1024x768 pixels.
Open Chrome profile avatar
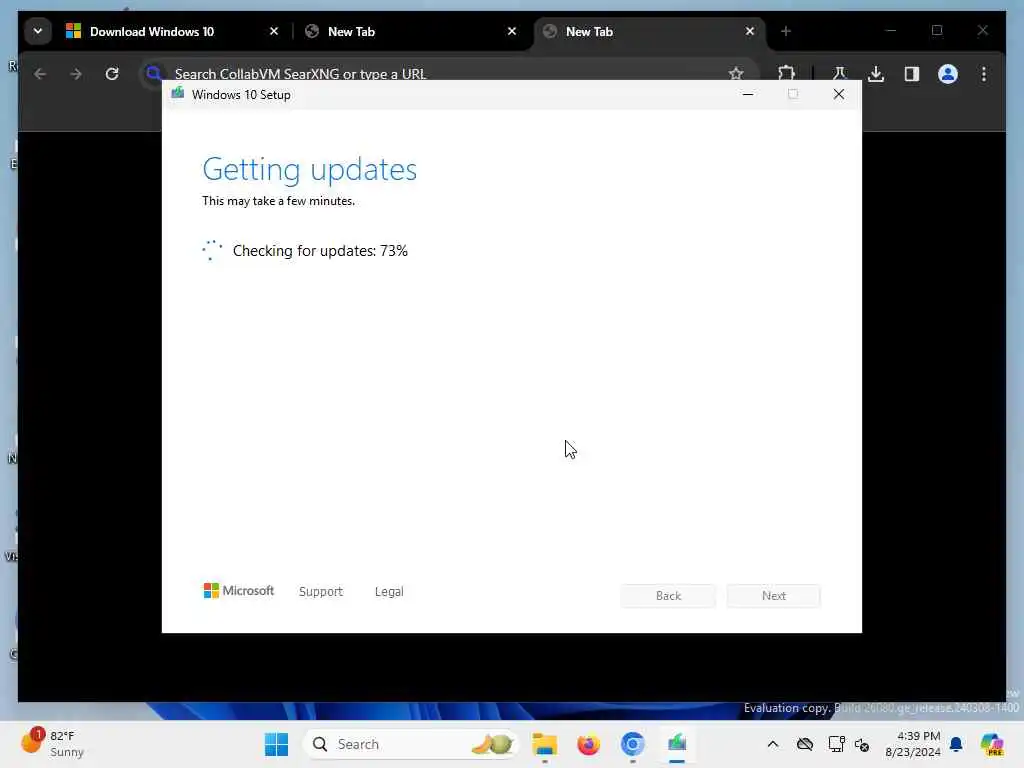[x=948, y=74]
